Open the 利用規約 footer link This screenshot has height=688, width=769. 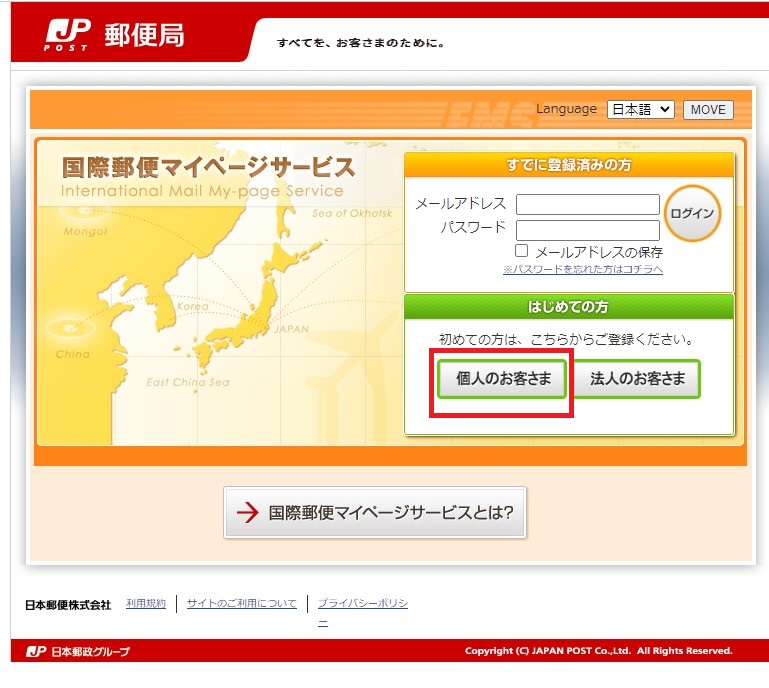point(146,603)
